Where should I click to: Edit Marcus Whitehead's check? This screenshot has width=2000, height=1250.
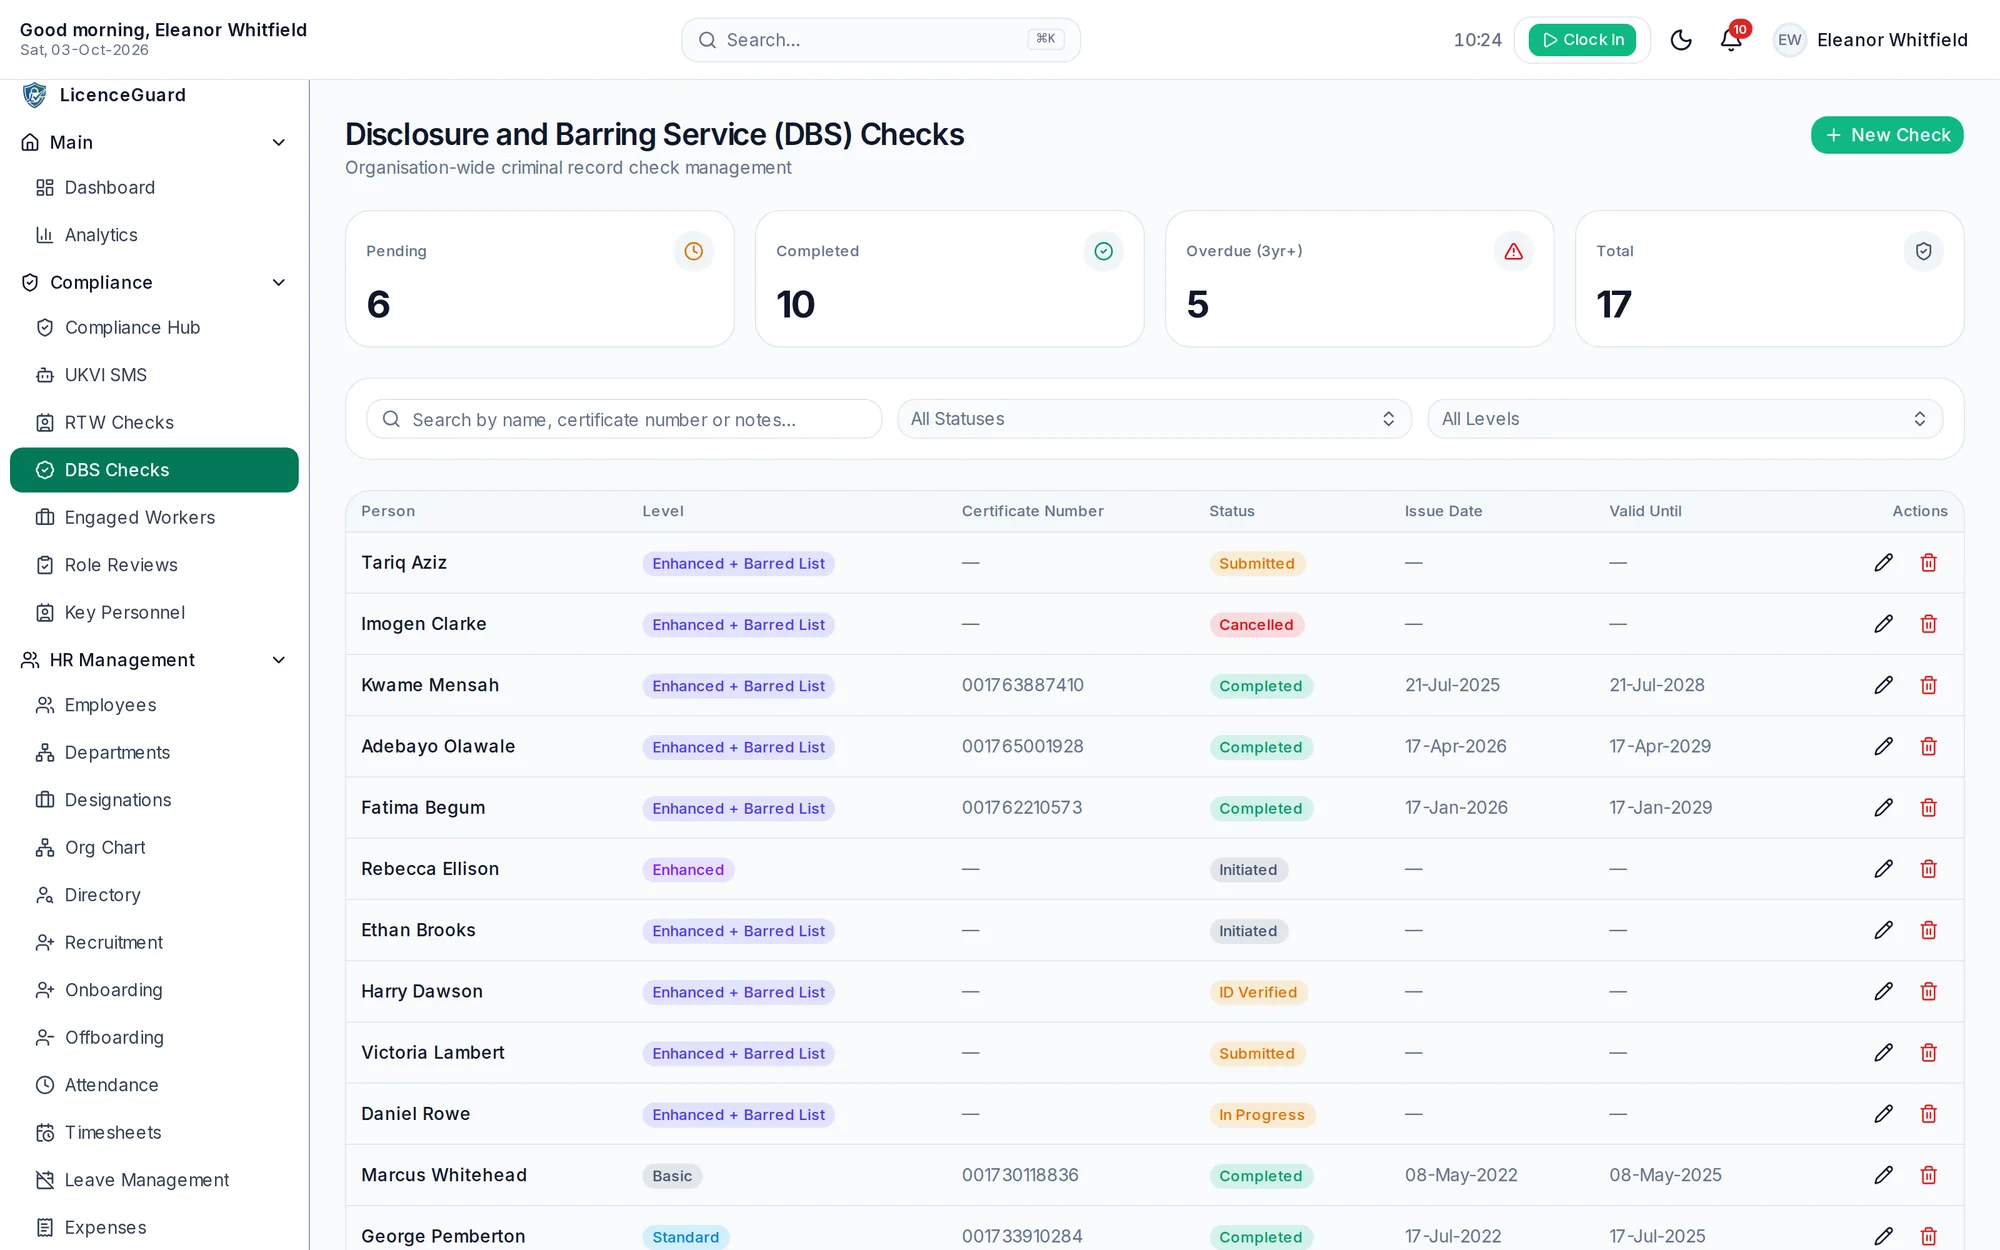pyautogui.click(x=1884, y=1175)
